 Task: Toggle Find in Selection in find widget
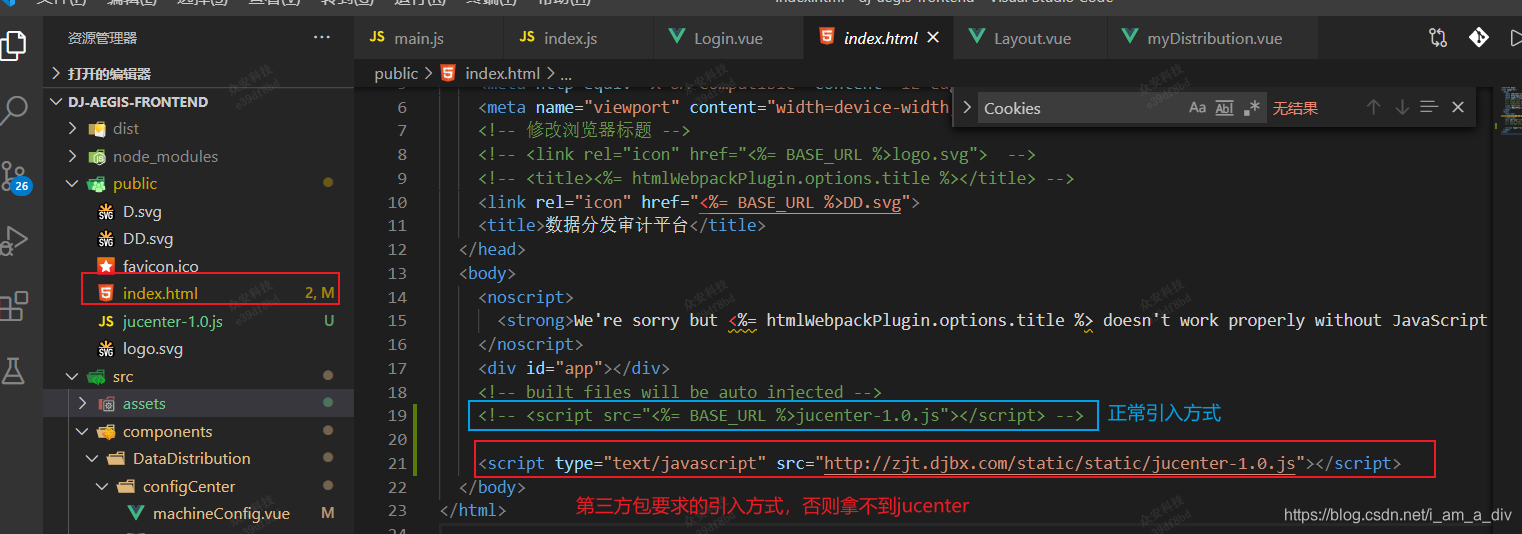pyautogui.click(x=1429, y=107)
